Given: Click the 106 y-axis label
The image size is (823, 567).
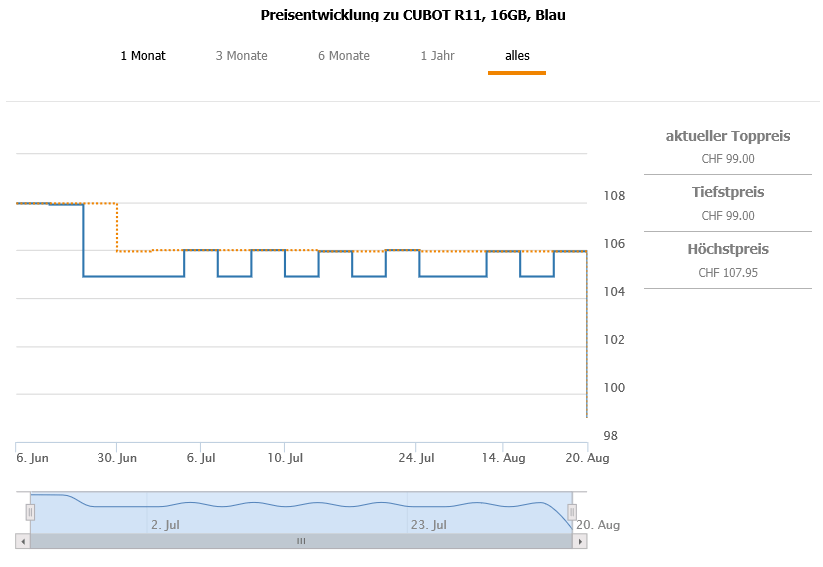Looking at the screenshot, I should (x=614, y=244).
